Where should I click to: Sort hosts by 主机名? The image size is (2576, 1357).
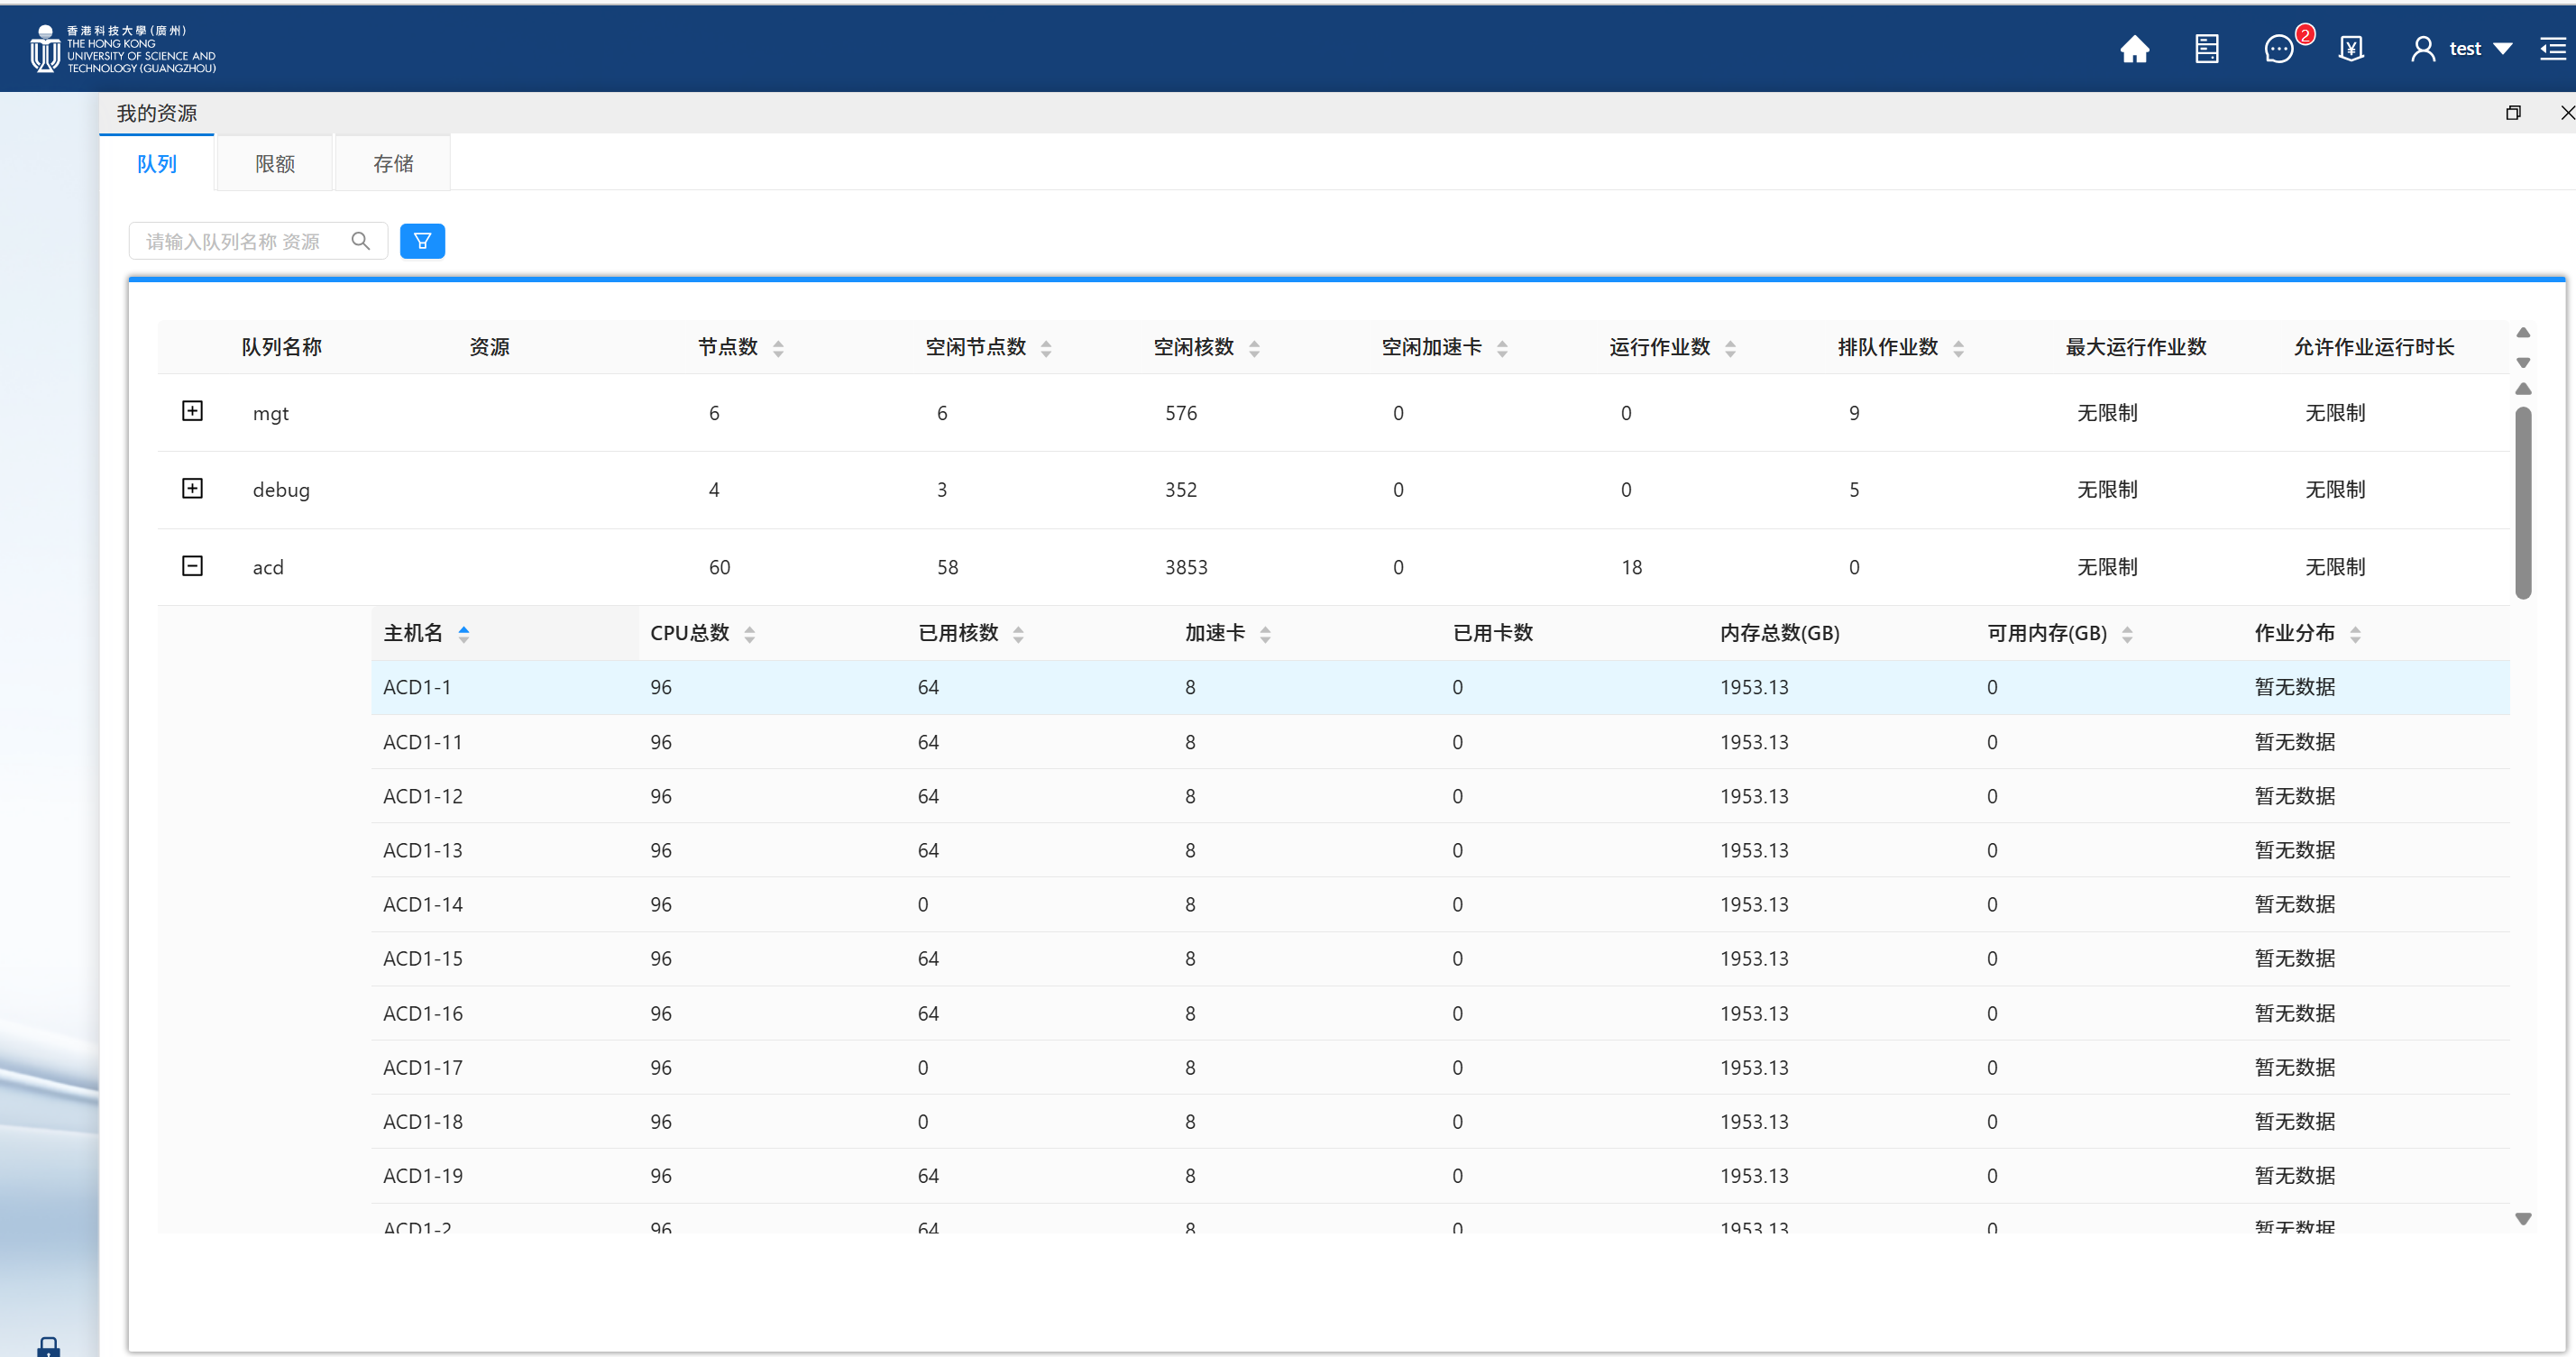[x=463, y=634]
